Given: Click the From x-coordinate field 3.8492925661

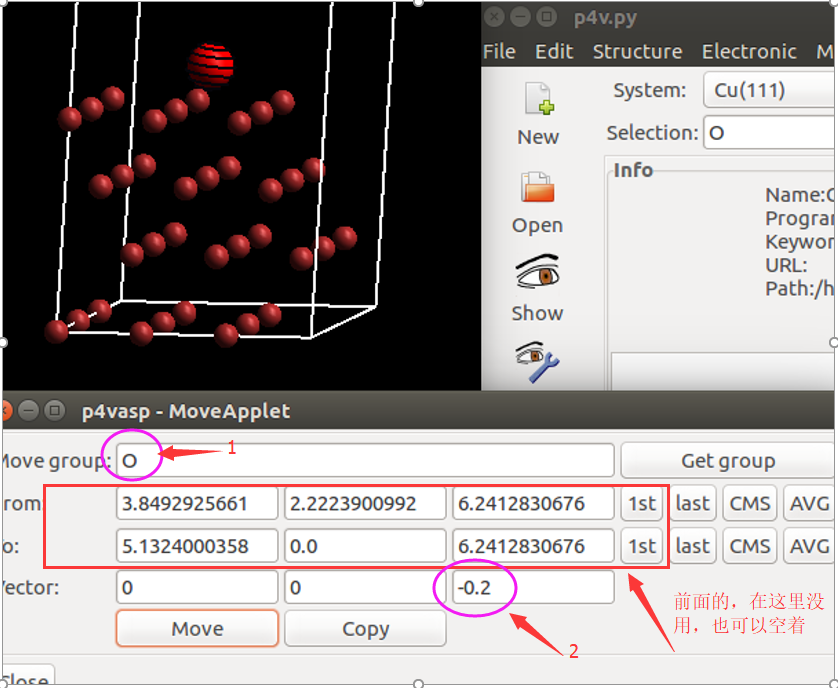Looking at the screenshot, I should click(x=197, y=504).
